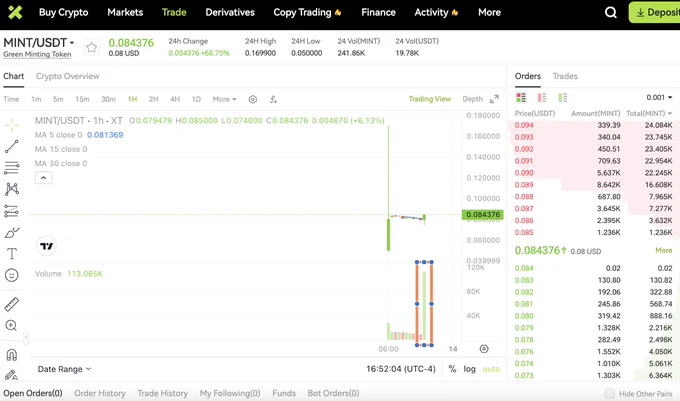
Task: Open the More menu in header
Action: point(489,12)
